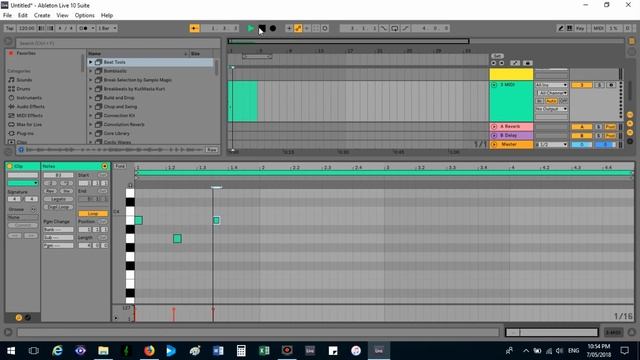Toggle the B Delay track activator
640x360 pixels.
point(582,136)
